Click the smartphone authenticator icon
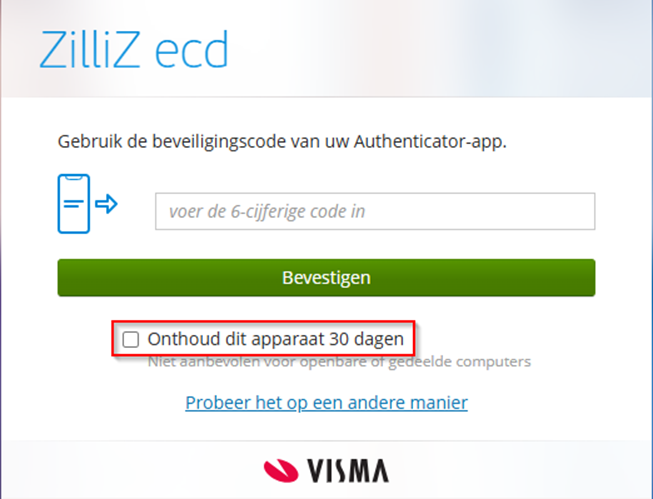 click(74, 204)
